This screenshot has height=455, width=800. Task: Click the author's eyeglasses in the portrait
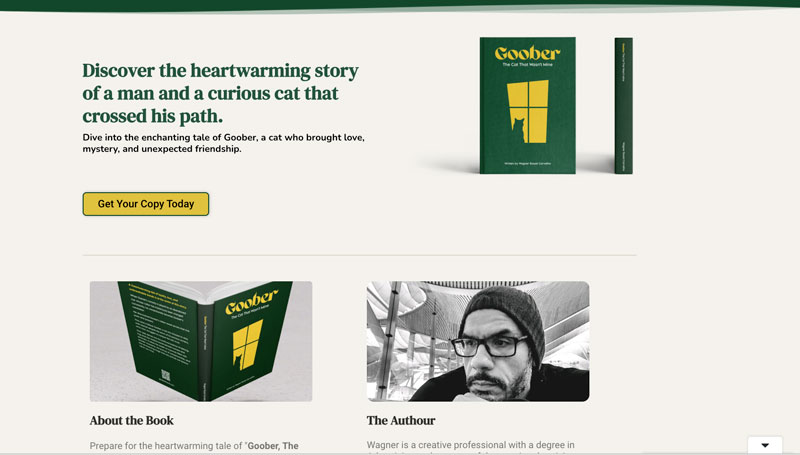489,346
